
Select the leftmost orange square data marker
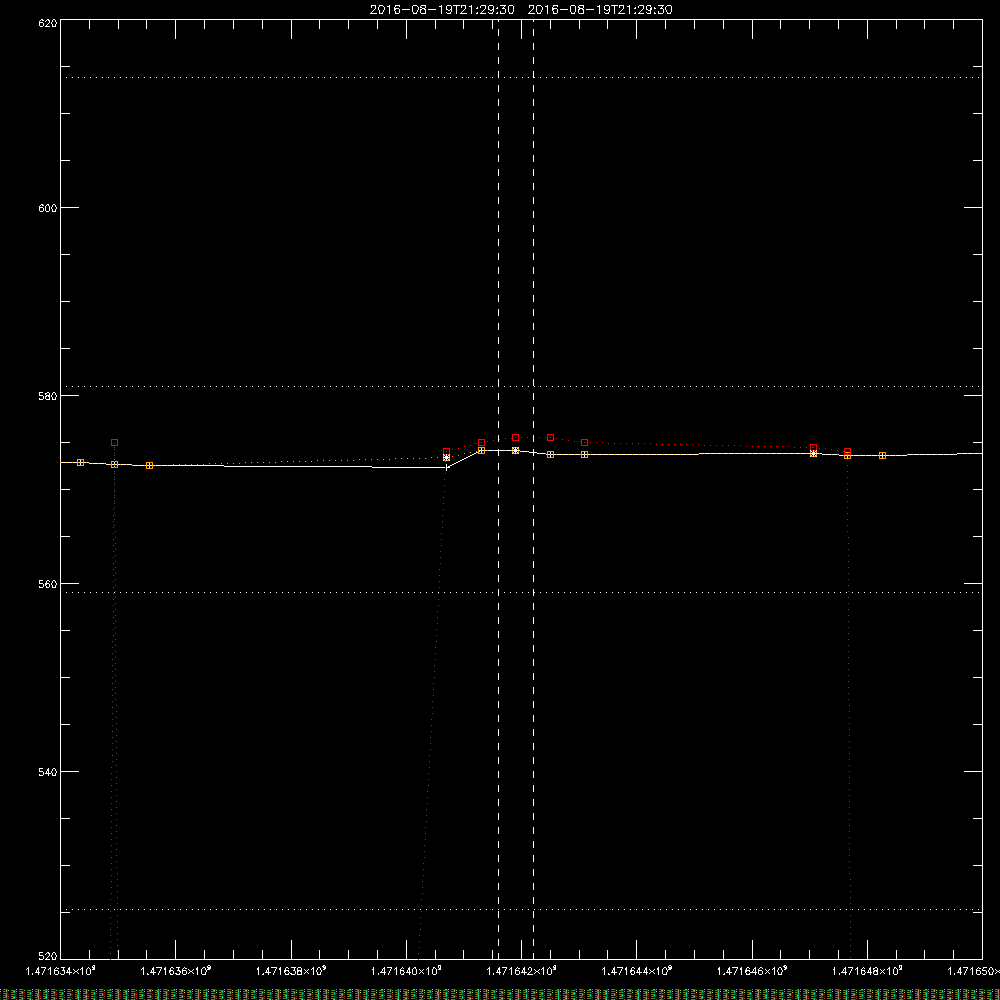pyautogui.click(x=80, y=462)
